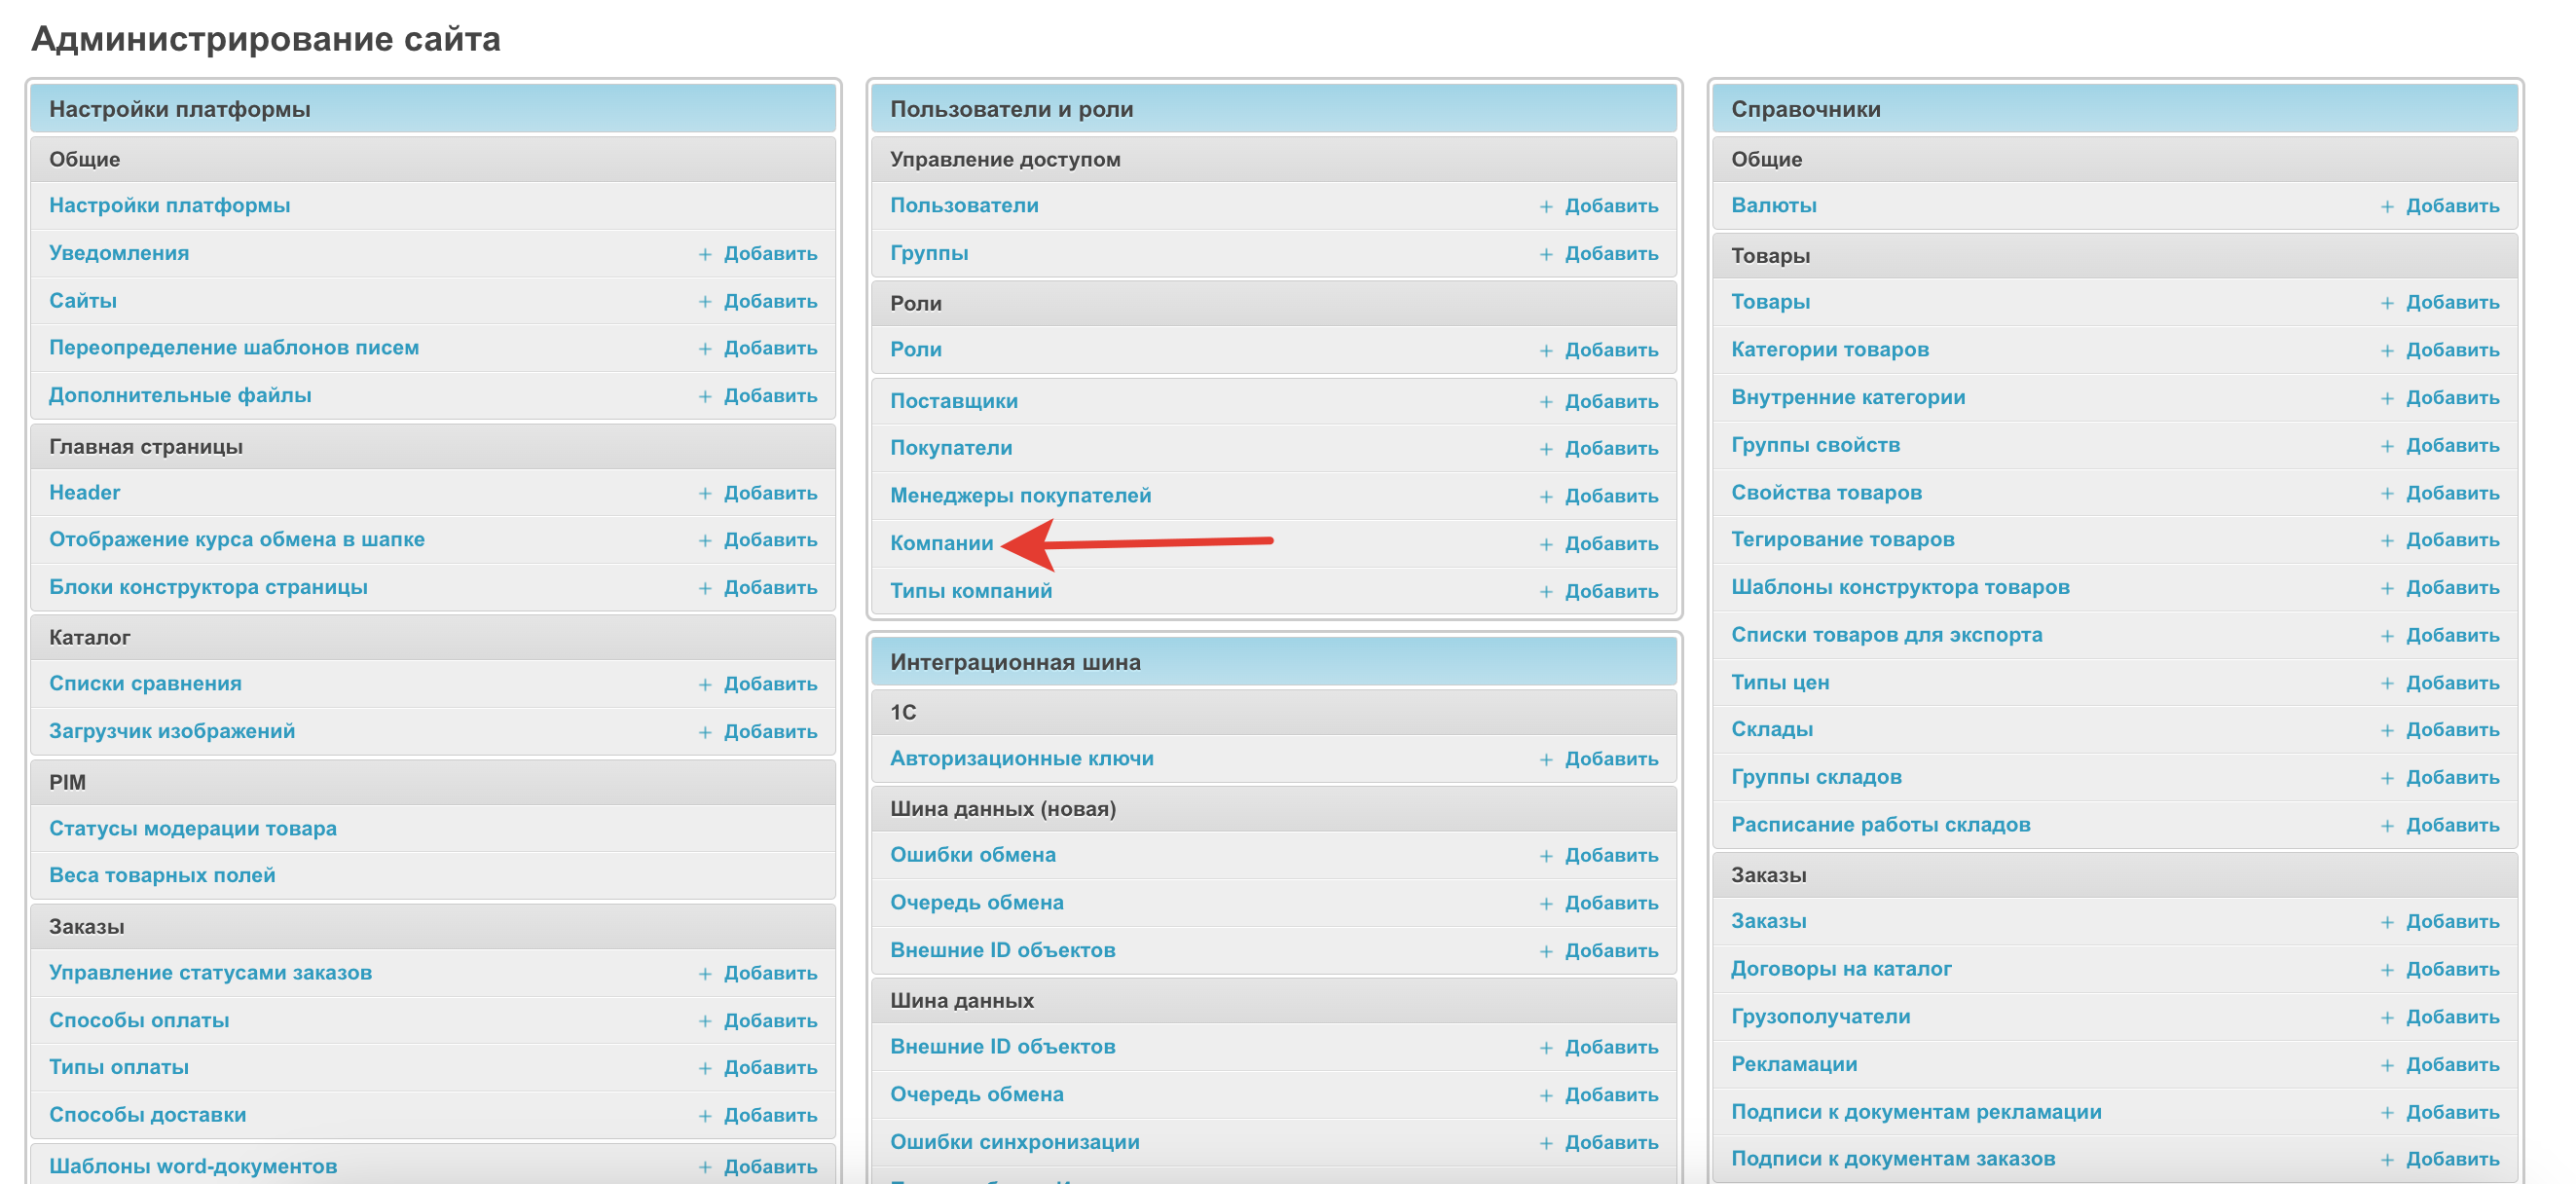Click the plus icon beside Авторизационные ключи
Image resolution: width=2576 pixels, height=1184 pixels.
point(1546,760)
